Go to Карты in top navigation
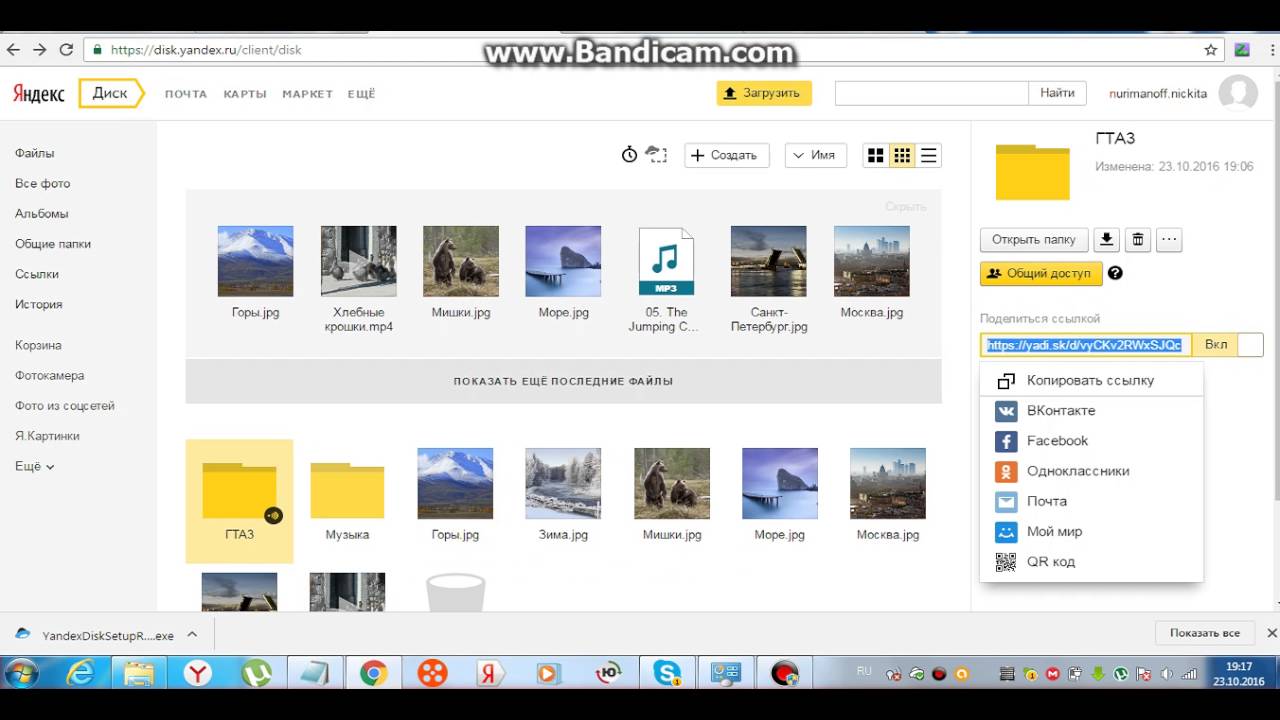 coord(245,94)
